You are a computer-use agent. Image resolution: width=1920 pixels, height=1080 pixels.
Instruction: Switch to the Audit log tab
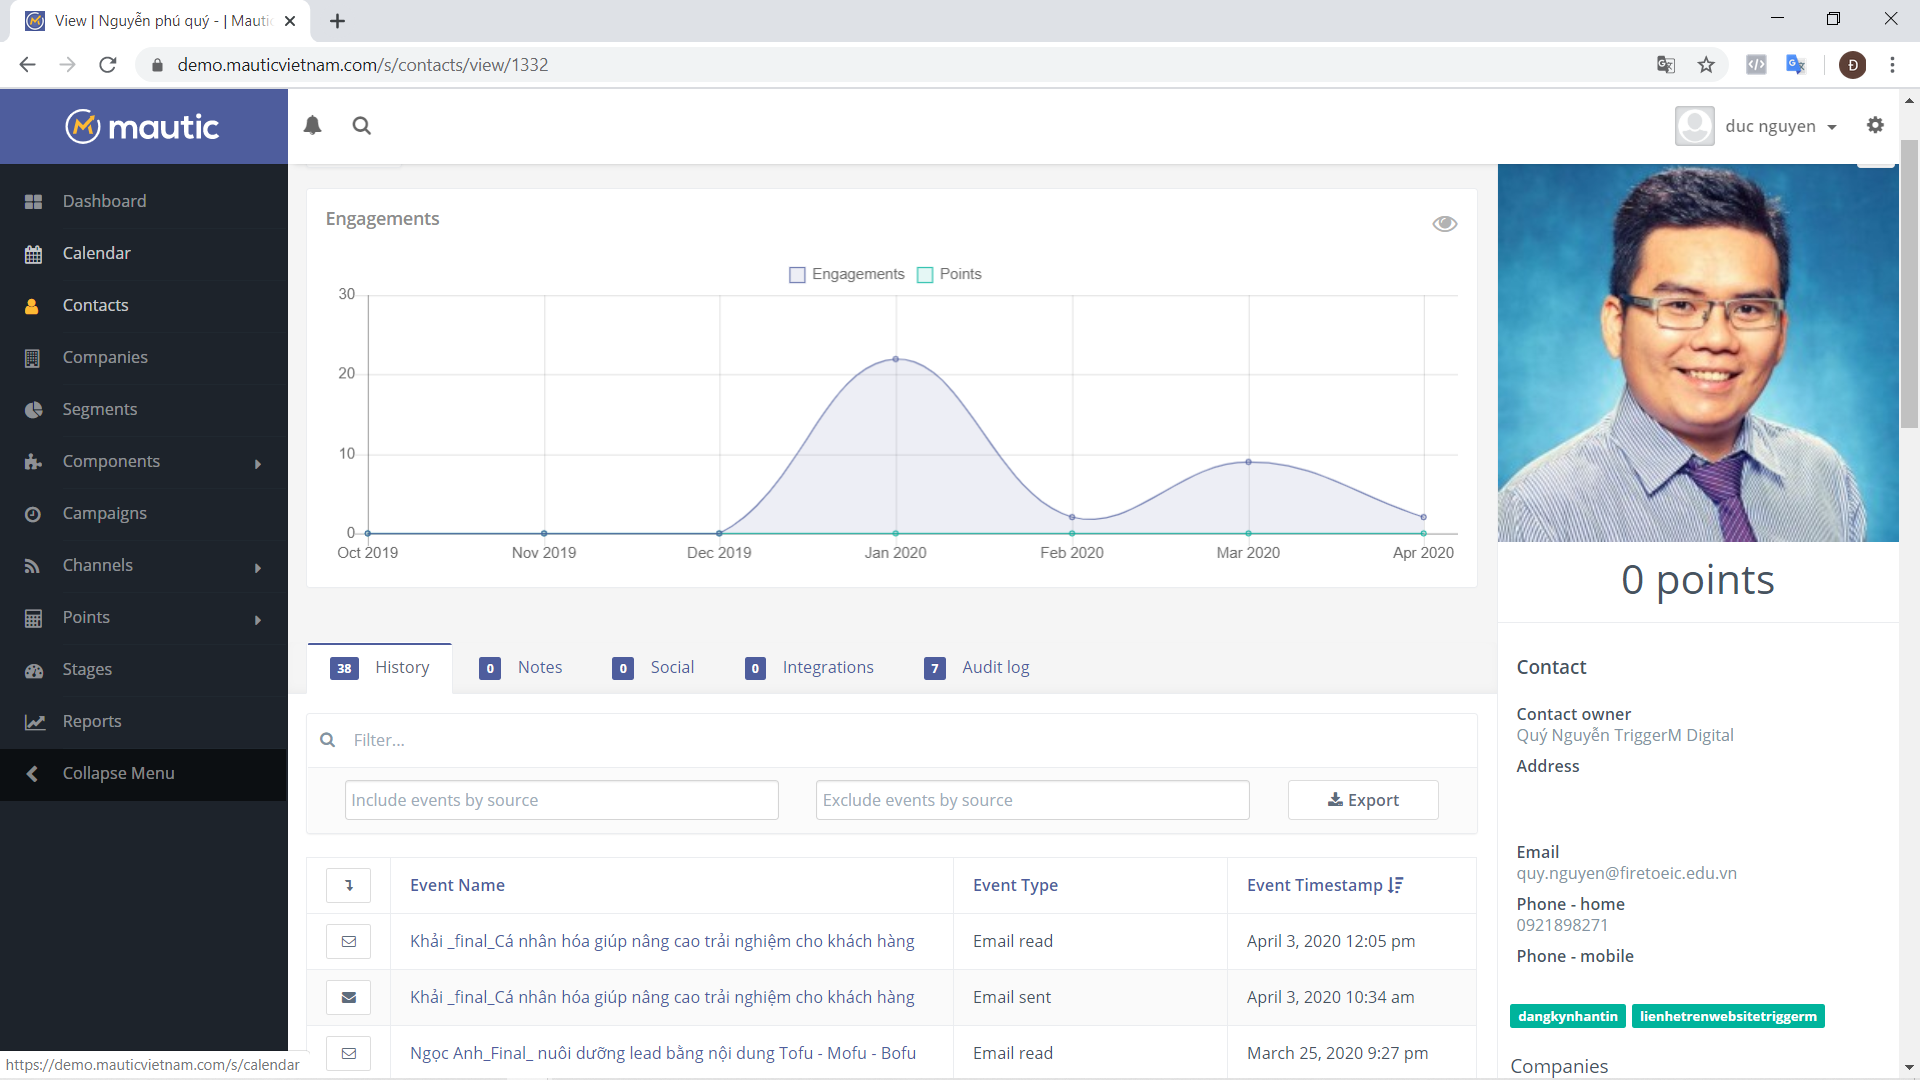click(994, 667)
